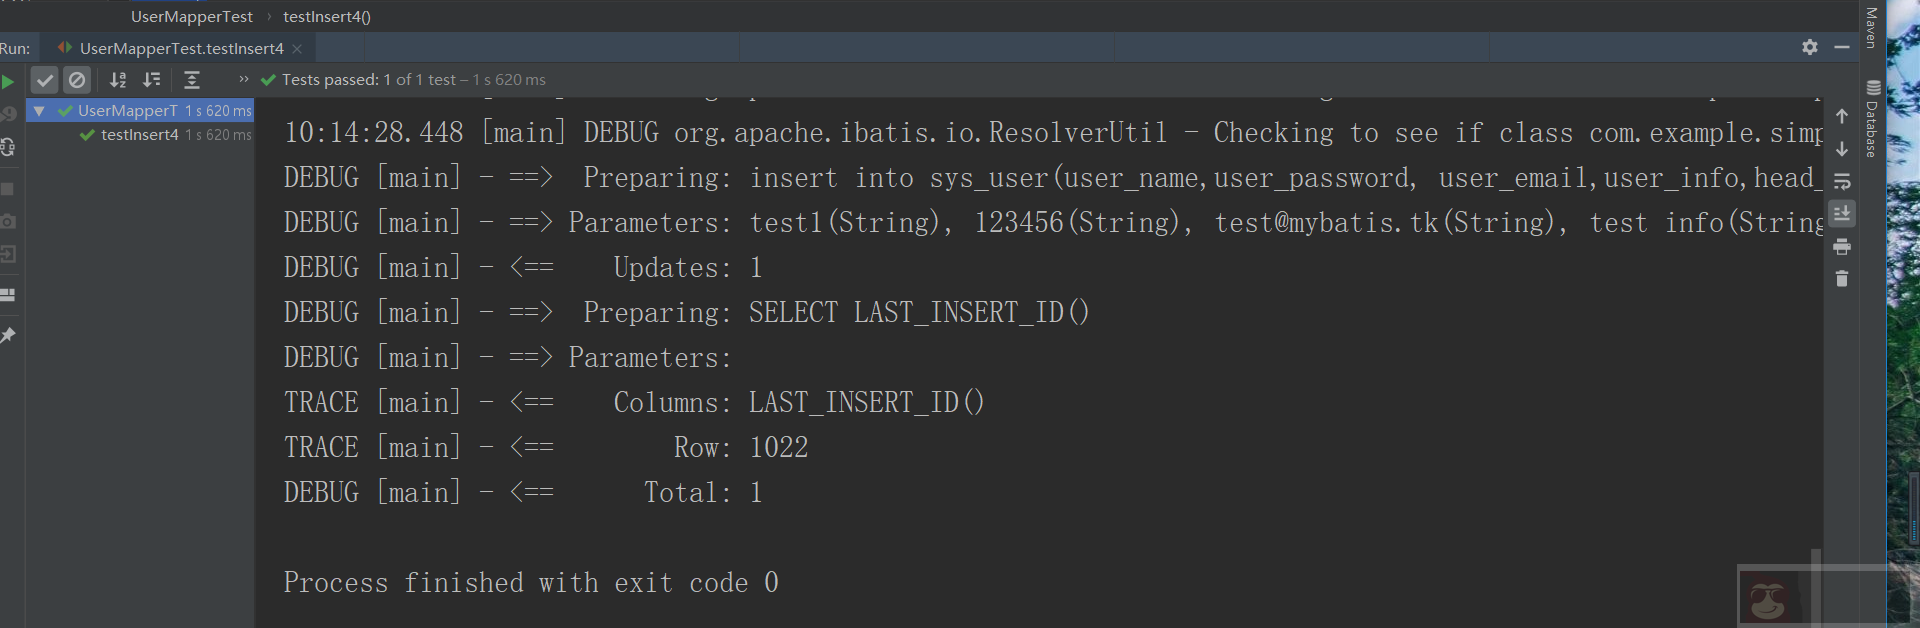Viewport: 1920px width, 628px height.
Task: Hide the Run tool window
Action: point(1842,47)
